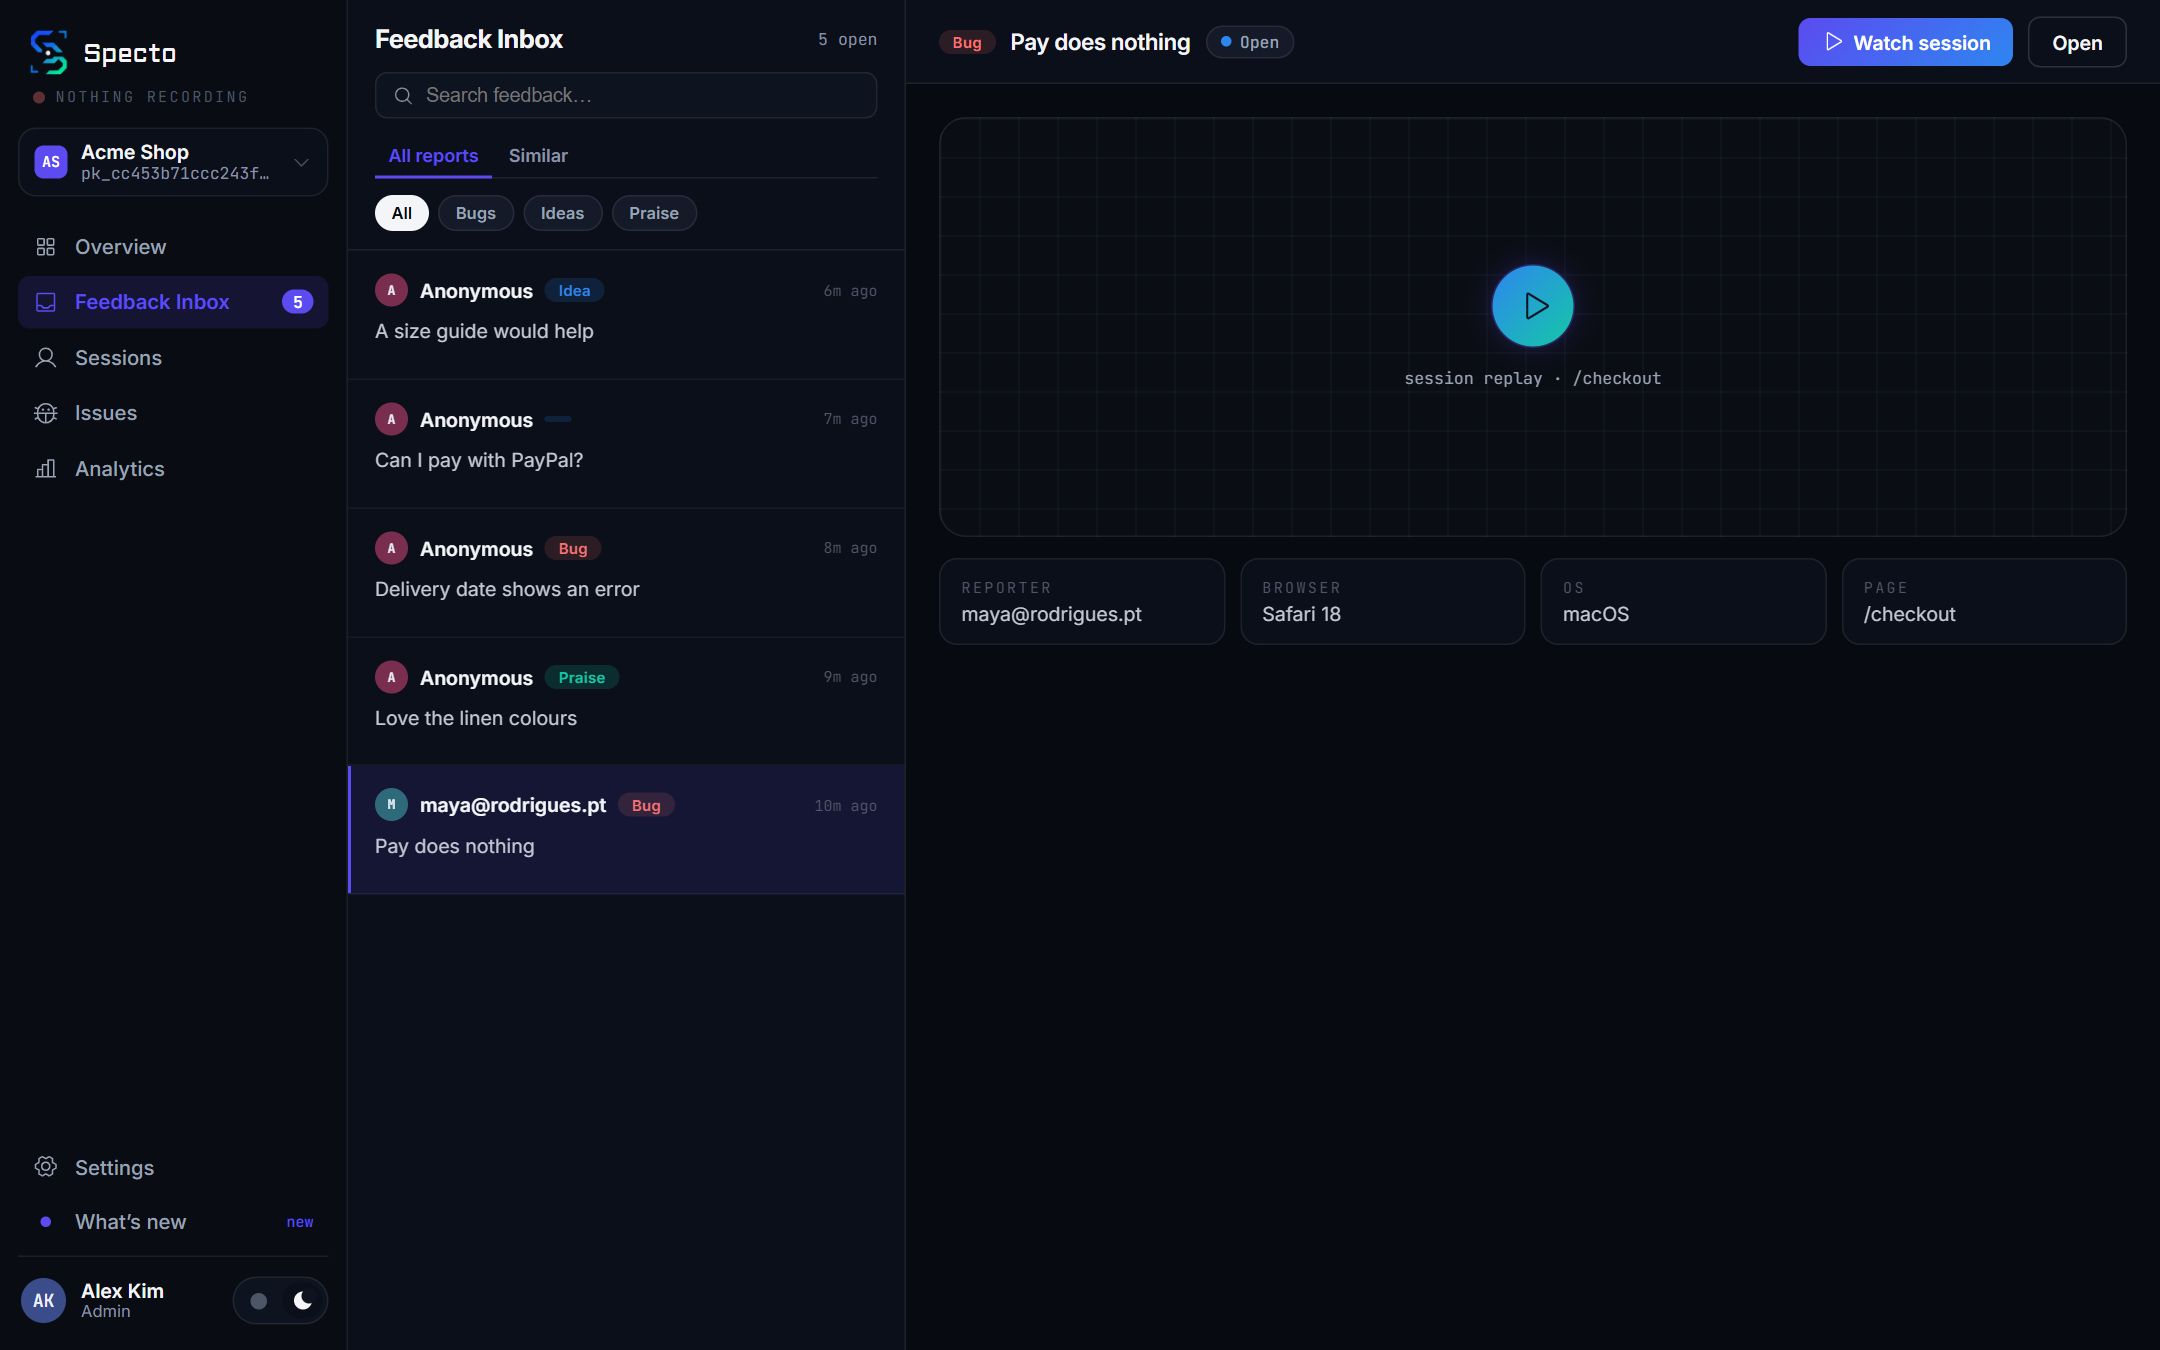Click the What's new dot indicator
Viewport: 2160px width, 1350px height.
(x=46, y=1222)
